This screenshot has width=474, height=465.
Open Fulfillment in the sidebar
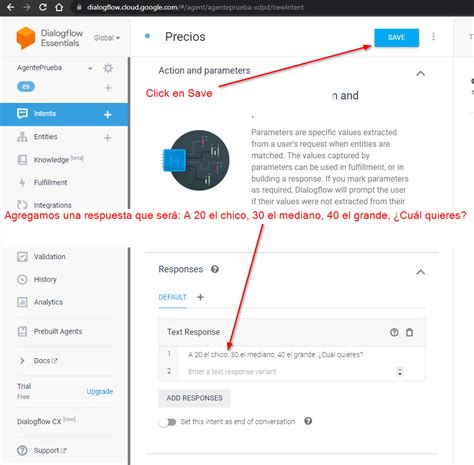pos(50,182)
